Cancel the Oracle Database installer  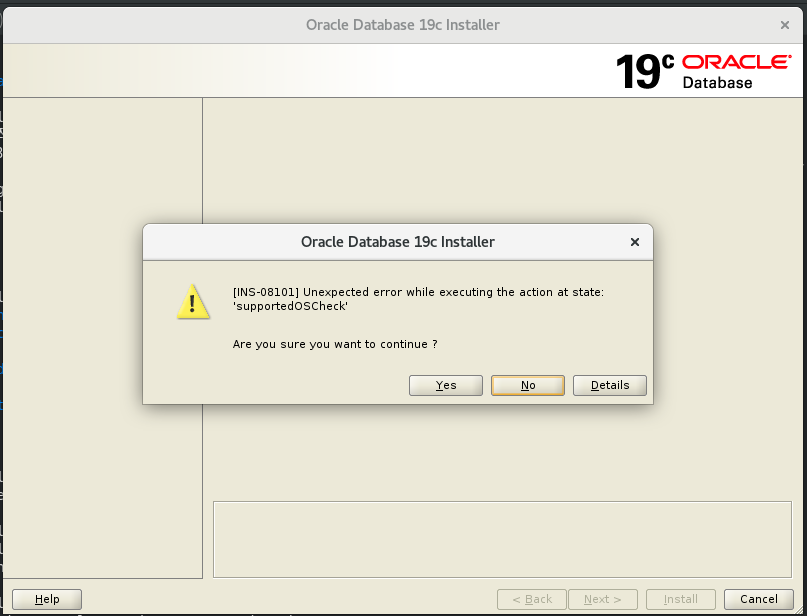tap(759, 600)
